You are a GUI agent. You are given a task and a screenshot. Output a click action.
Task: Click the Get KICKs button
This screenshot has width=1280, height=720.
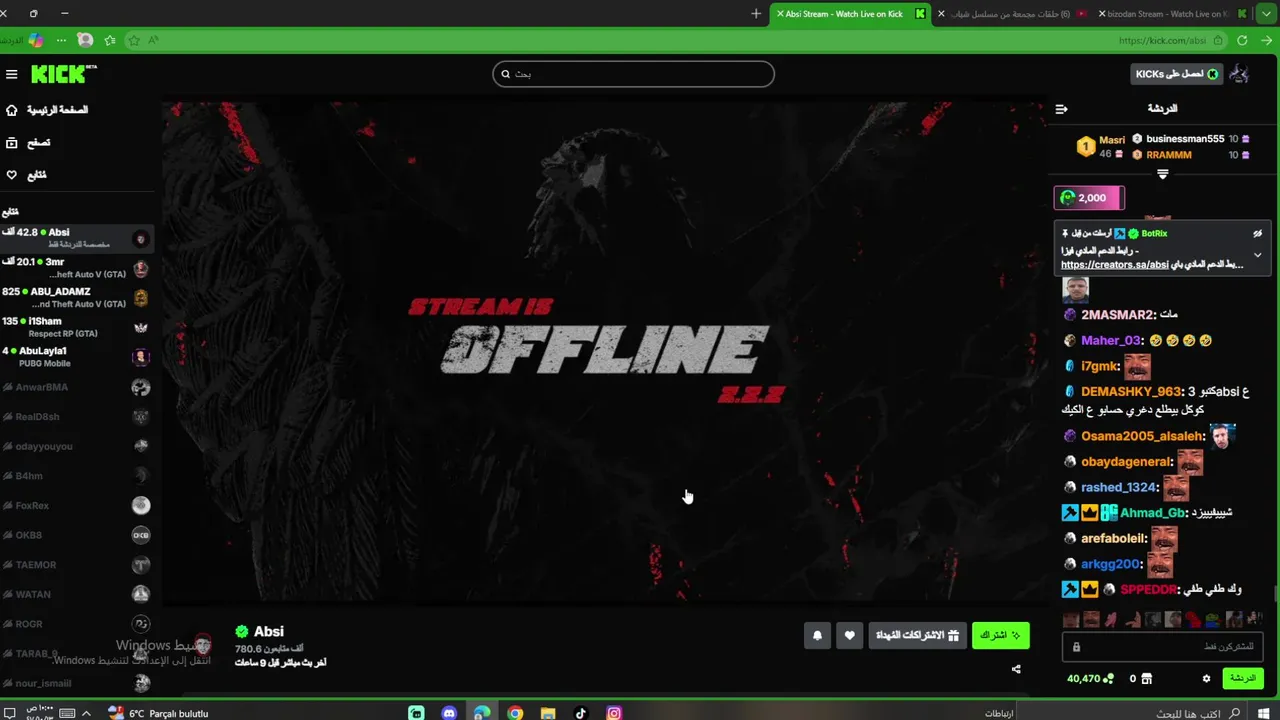point(1176,74)
